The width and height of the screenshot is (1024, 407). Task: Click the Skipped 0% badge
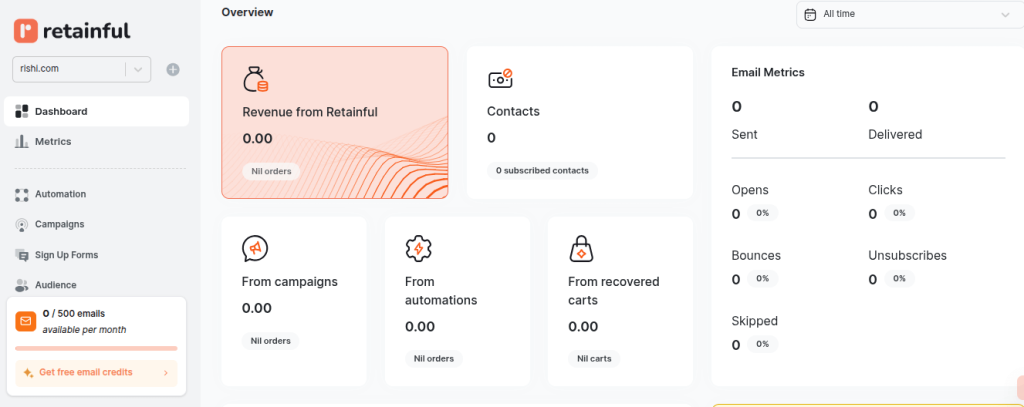(x=762, y=344)
